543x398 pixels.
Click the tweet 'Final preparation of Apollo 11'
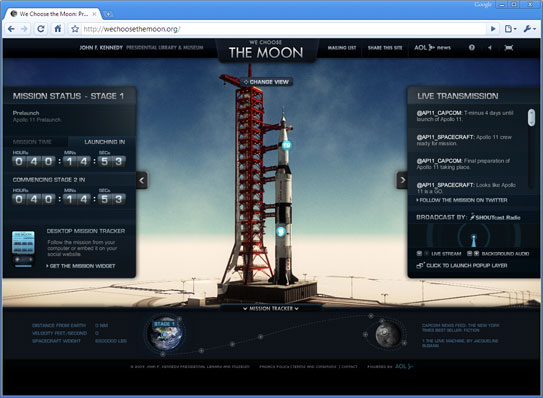(463, 164)
